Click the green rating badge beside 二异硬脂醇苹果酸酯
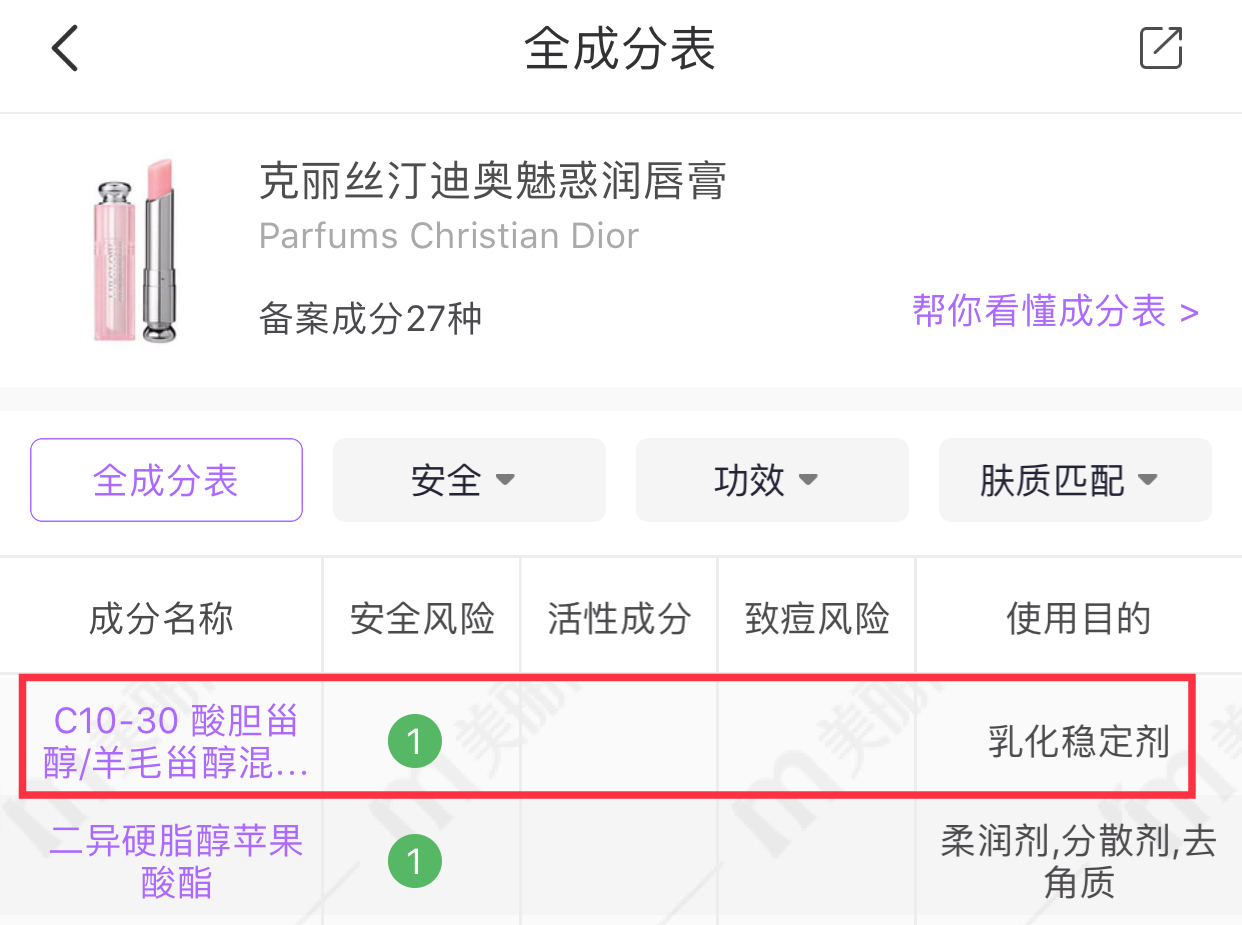 coord(414,860)
